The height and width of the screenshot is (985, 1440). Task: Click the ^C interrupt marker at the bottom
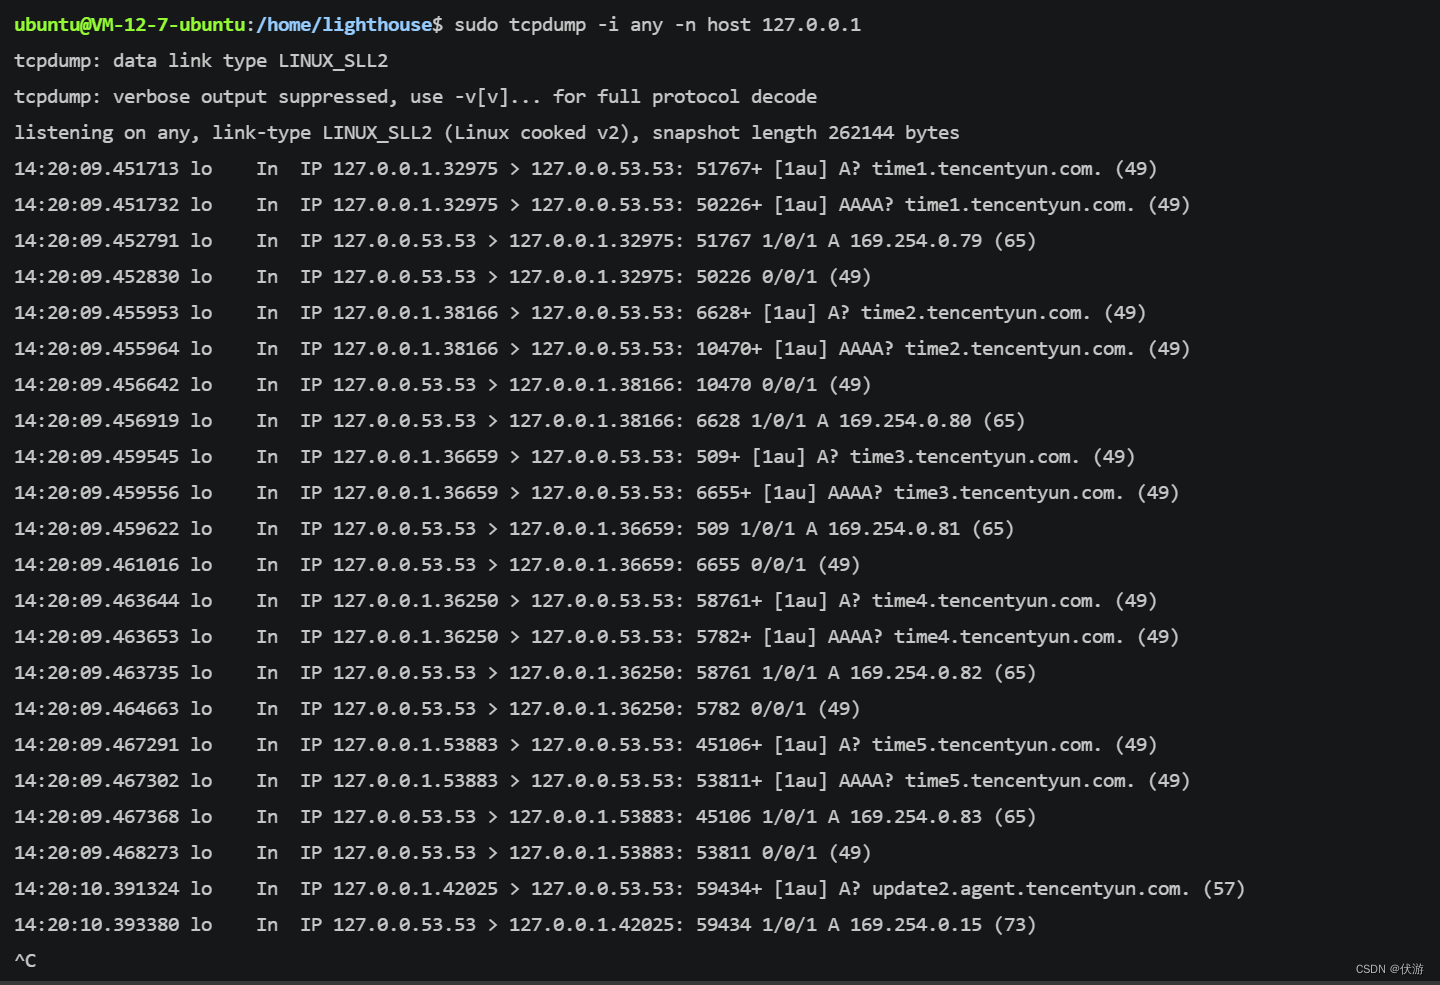point(25,960)
